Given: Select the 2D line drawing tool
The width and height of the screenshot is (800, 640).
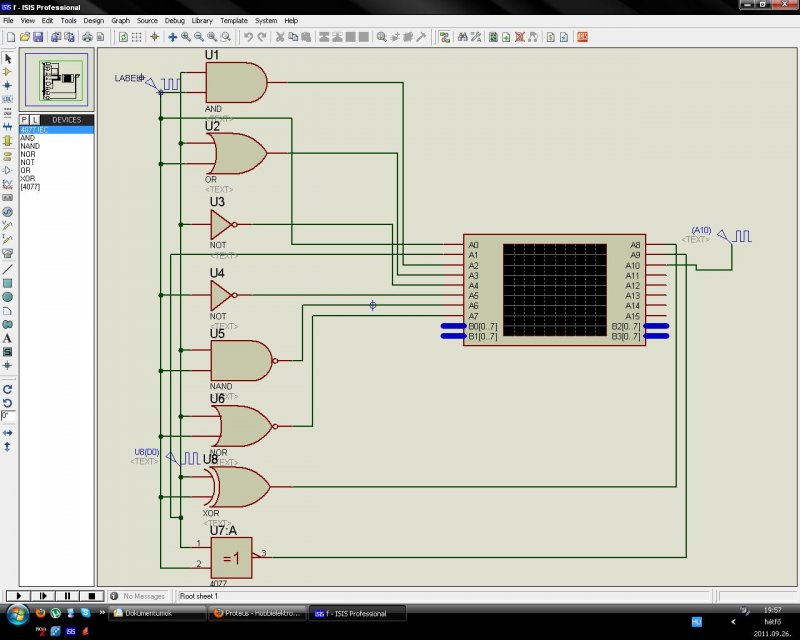Looking at the screenshot, I should click(7, 269).
